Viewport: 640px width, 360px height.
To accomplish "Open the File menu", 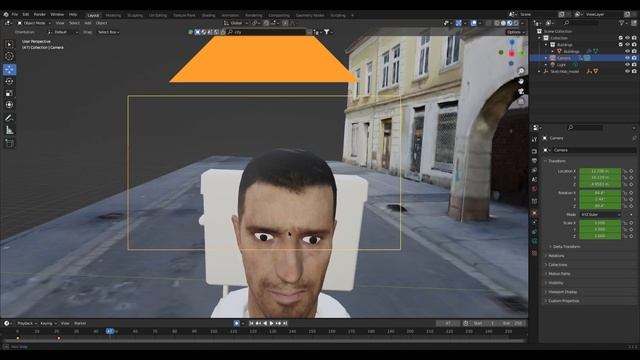I will coord(15,14).
